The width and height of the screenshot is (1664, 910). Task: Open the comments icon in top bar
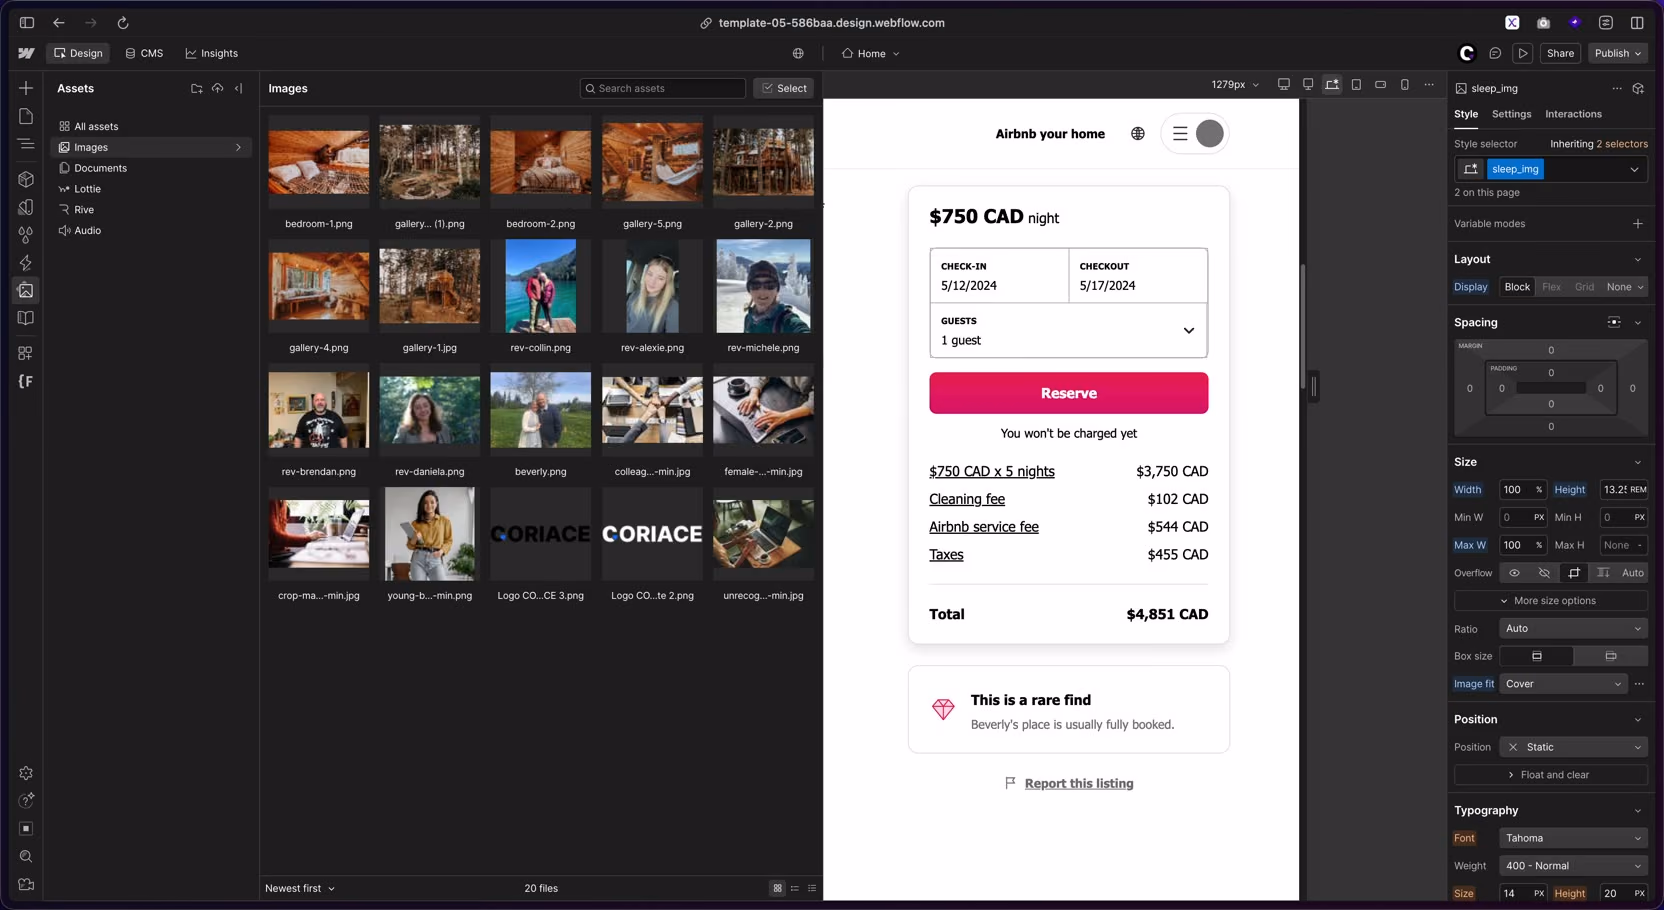tap(1495, 53)
